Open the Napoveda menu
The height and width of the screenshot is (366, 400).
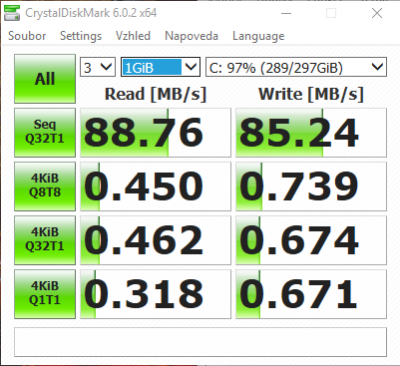191,36
